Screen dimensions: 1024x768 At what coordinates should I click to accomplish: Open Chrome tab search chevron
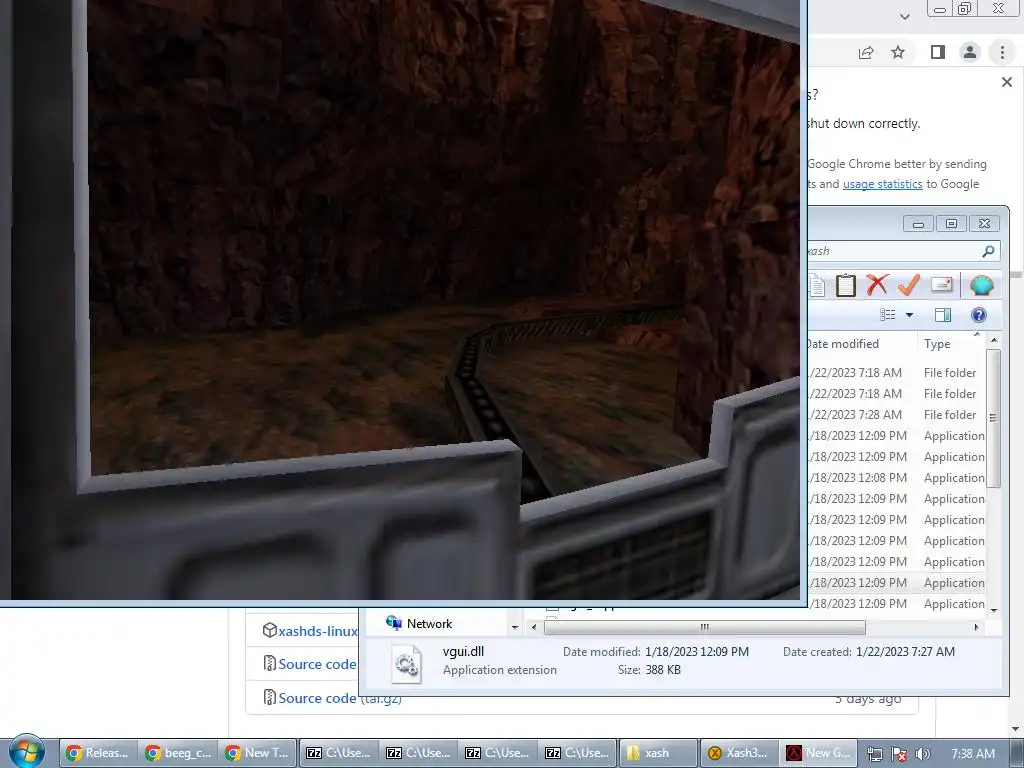(904, 17)
